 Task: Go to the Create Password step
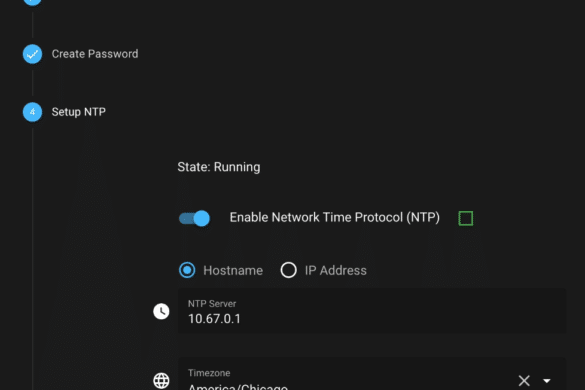point(95,54)
